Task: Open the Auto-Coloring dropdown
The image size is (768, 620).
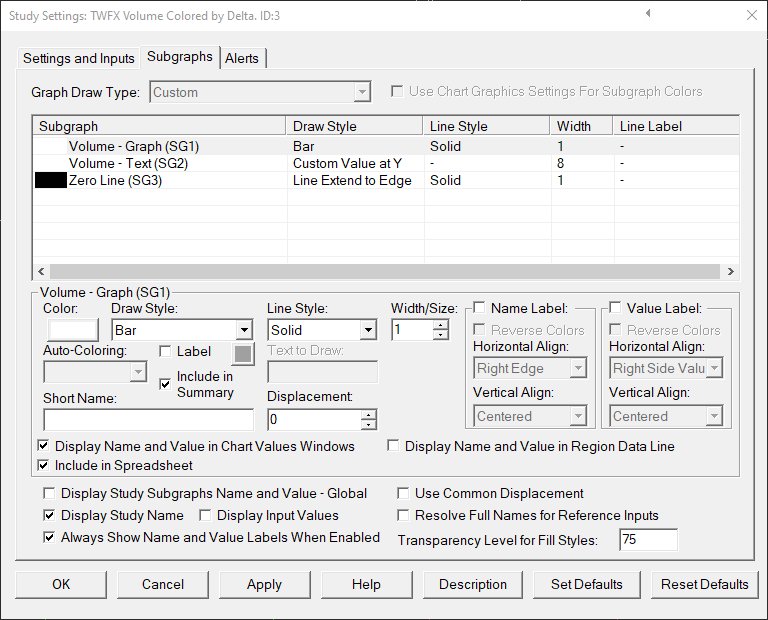Action: [138, 372]
